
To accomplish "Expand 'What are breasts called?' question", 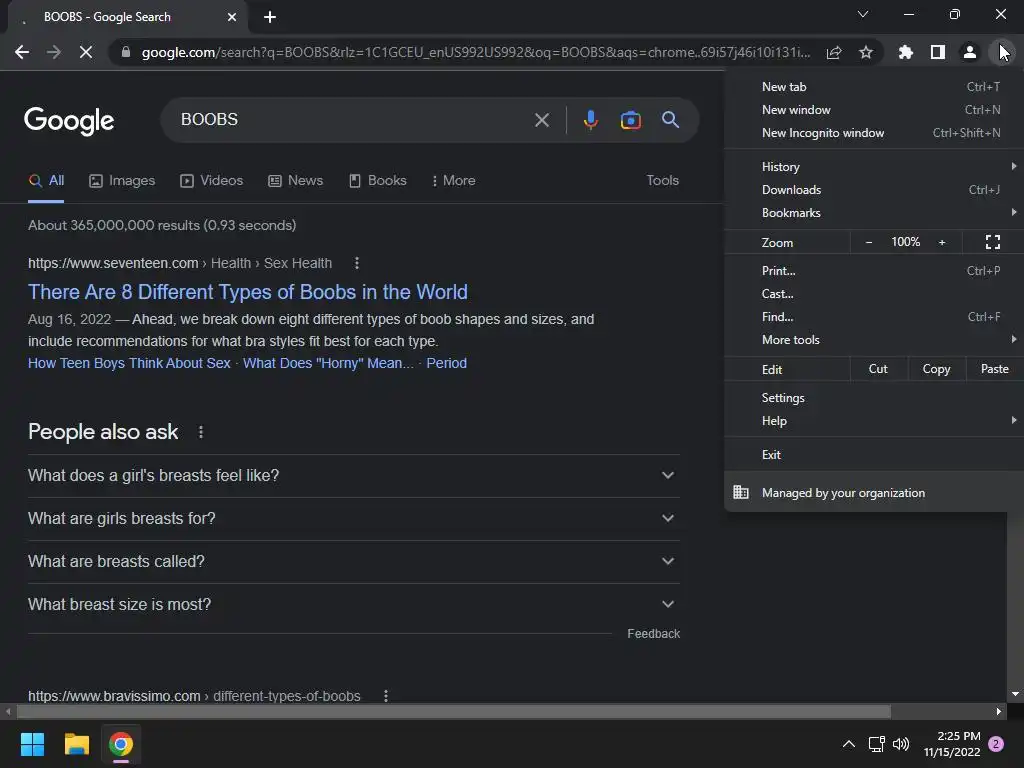I will (353, 562).
